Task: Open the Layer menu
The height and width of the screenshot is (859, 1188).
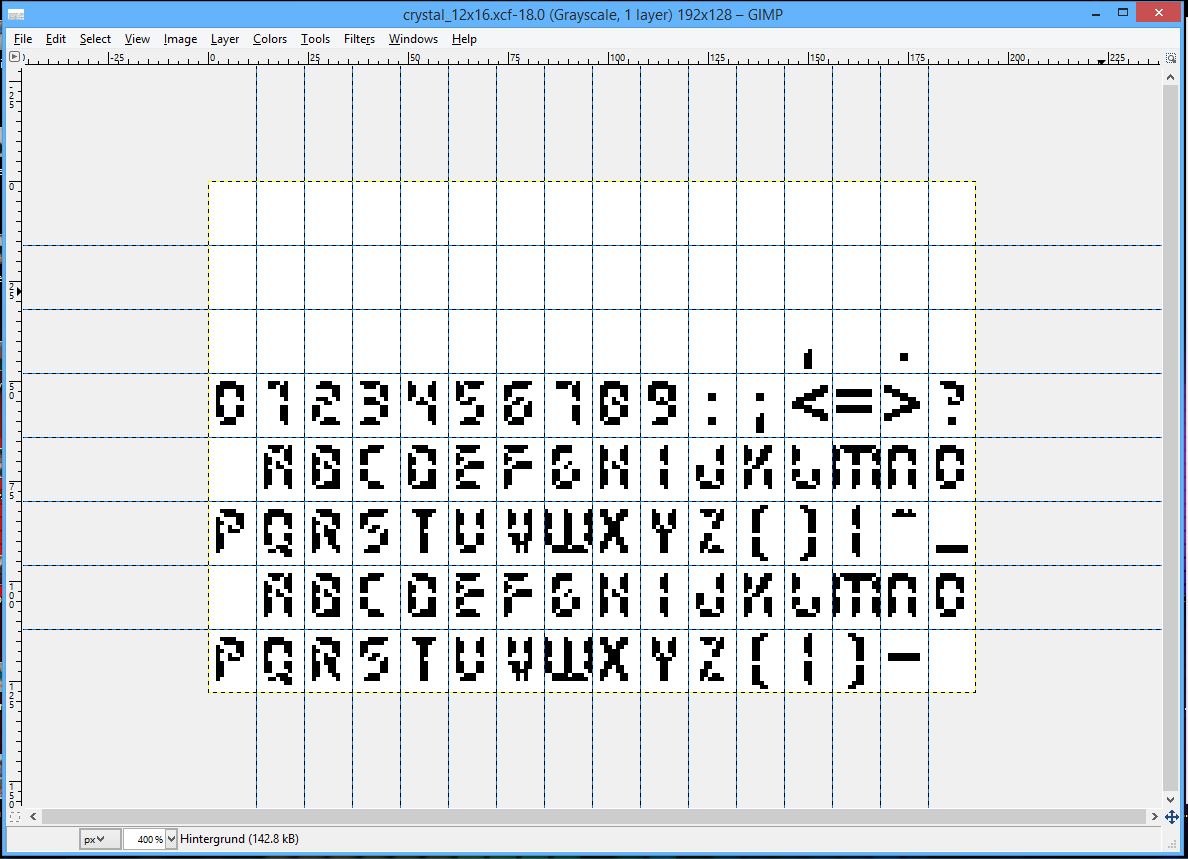Action: [224, 39]
